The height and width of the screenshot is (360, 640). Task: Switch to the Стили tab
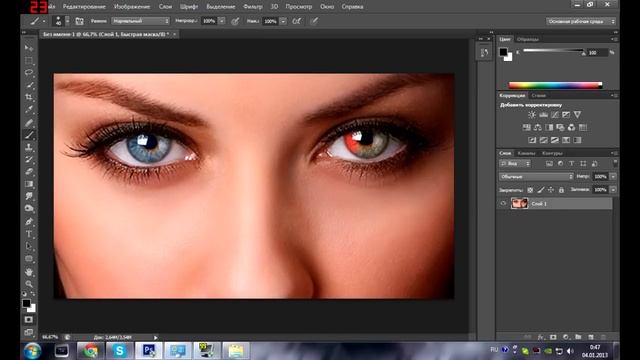(x=538, y=96)
